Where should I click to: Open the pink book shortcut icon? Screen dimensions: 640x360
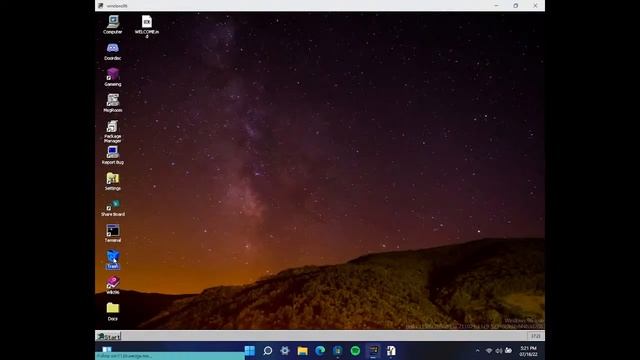coord(113,285)
